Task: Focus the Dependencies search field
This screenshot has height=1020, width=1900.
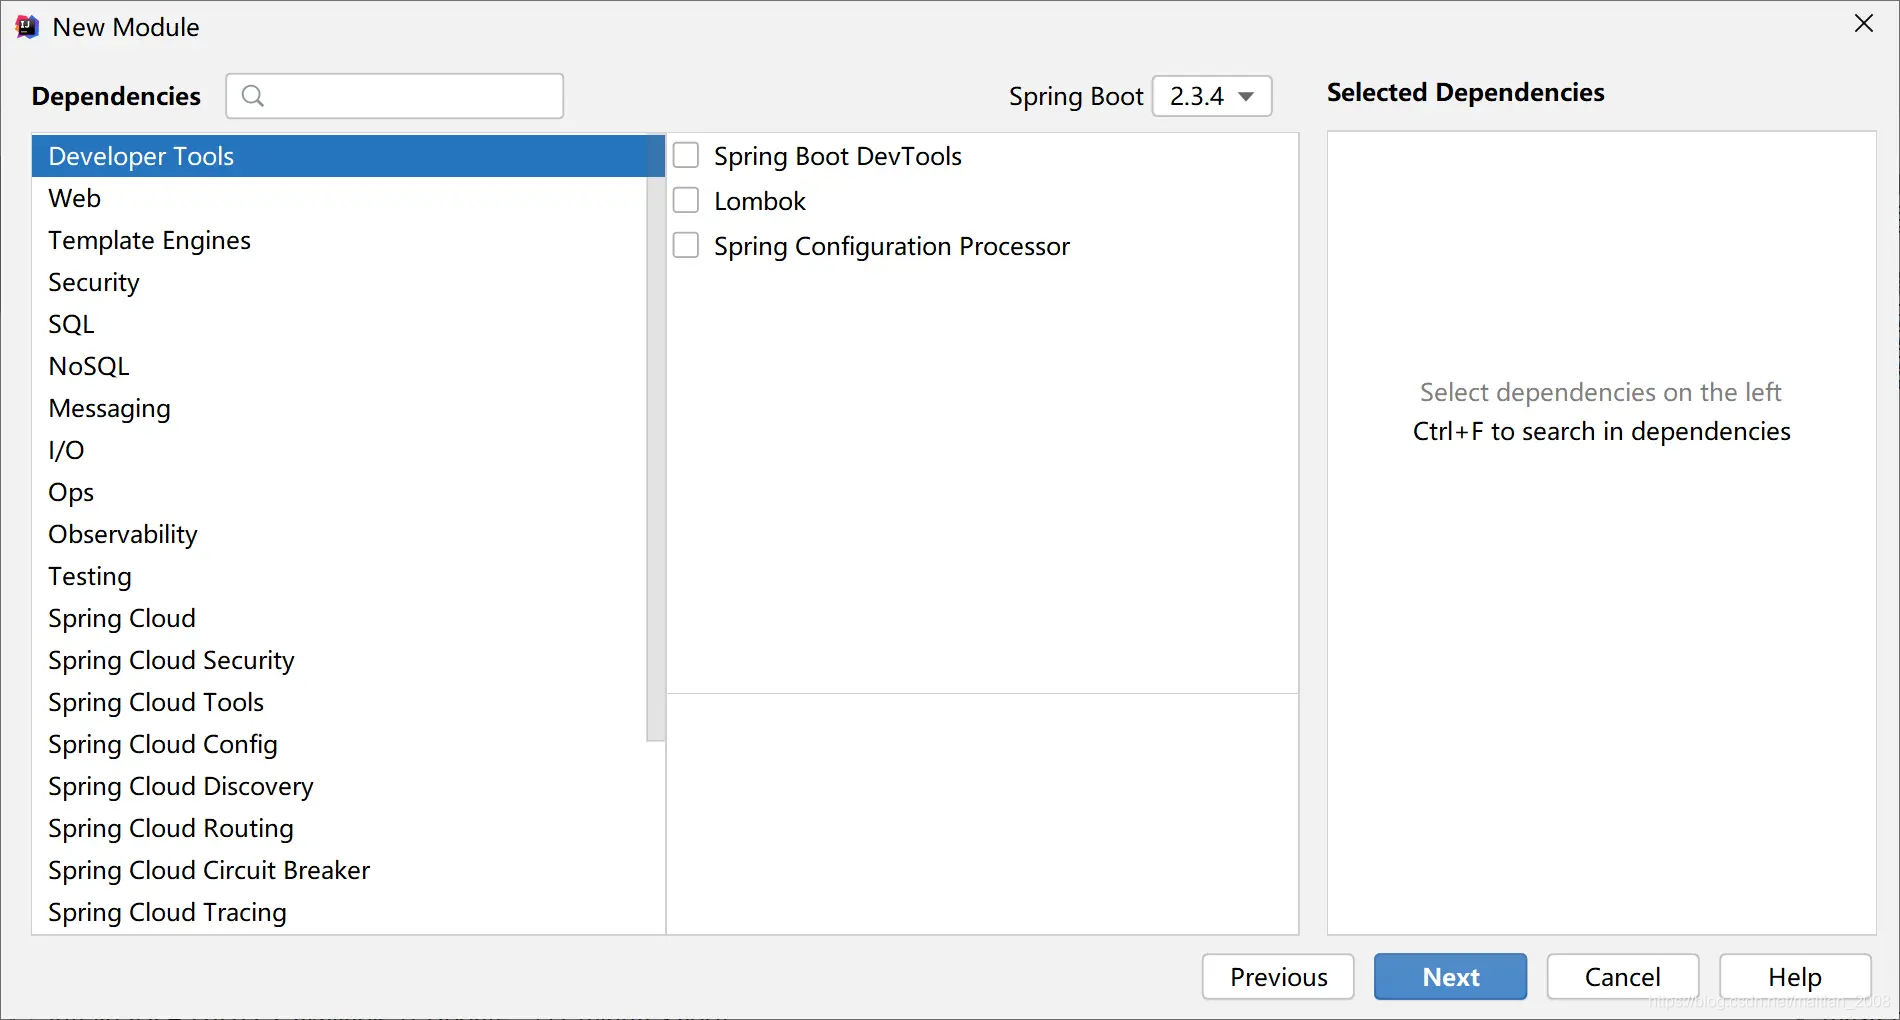Action: 395,96
